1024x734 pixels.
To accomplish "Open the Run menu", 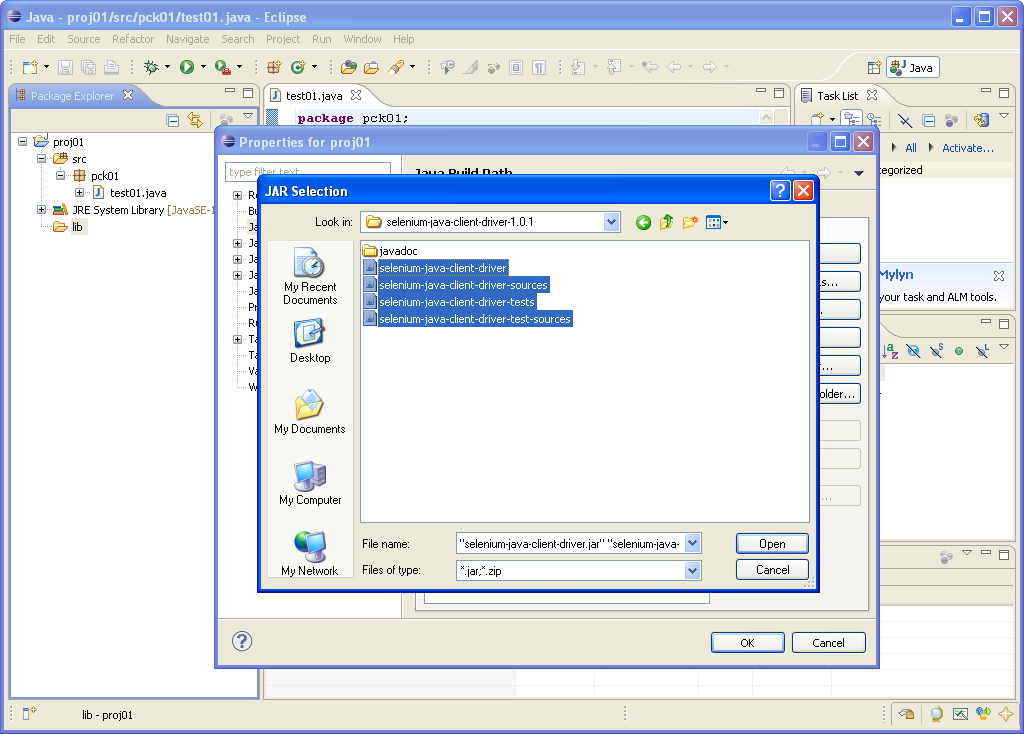I will 321,39.
